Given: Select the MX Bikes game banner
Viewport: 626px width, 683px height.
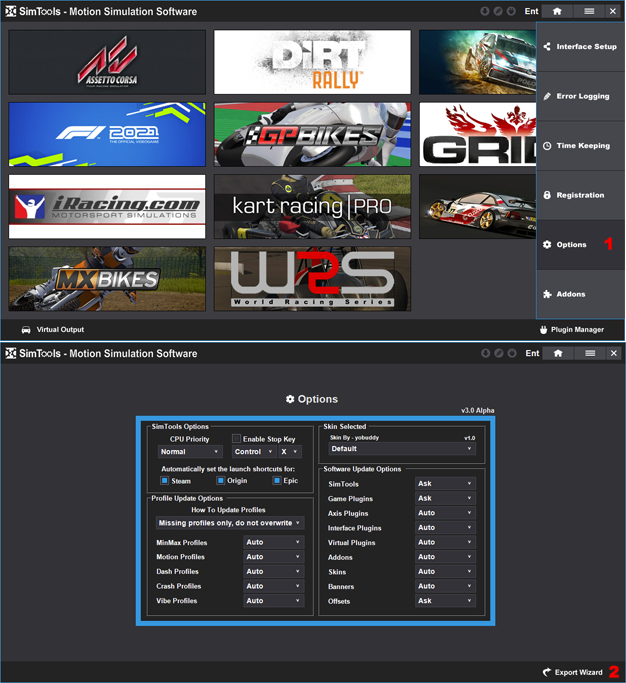Looking at the screenshot, I should 107,279.
